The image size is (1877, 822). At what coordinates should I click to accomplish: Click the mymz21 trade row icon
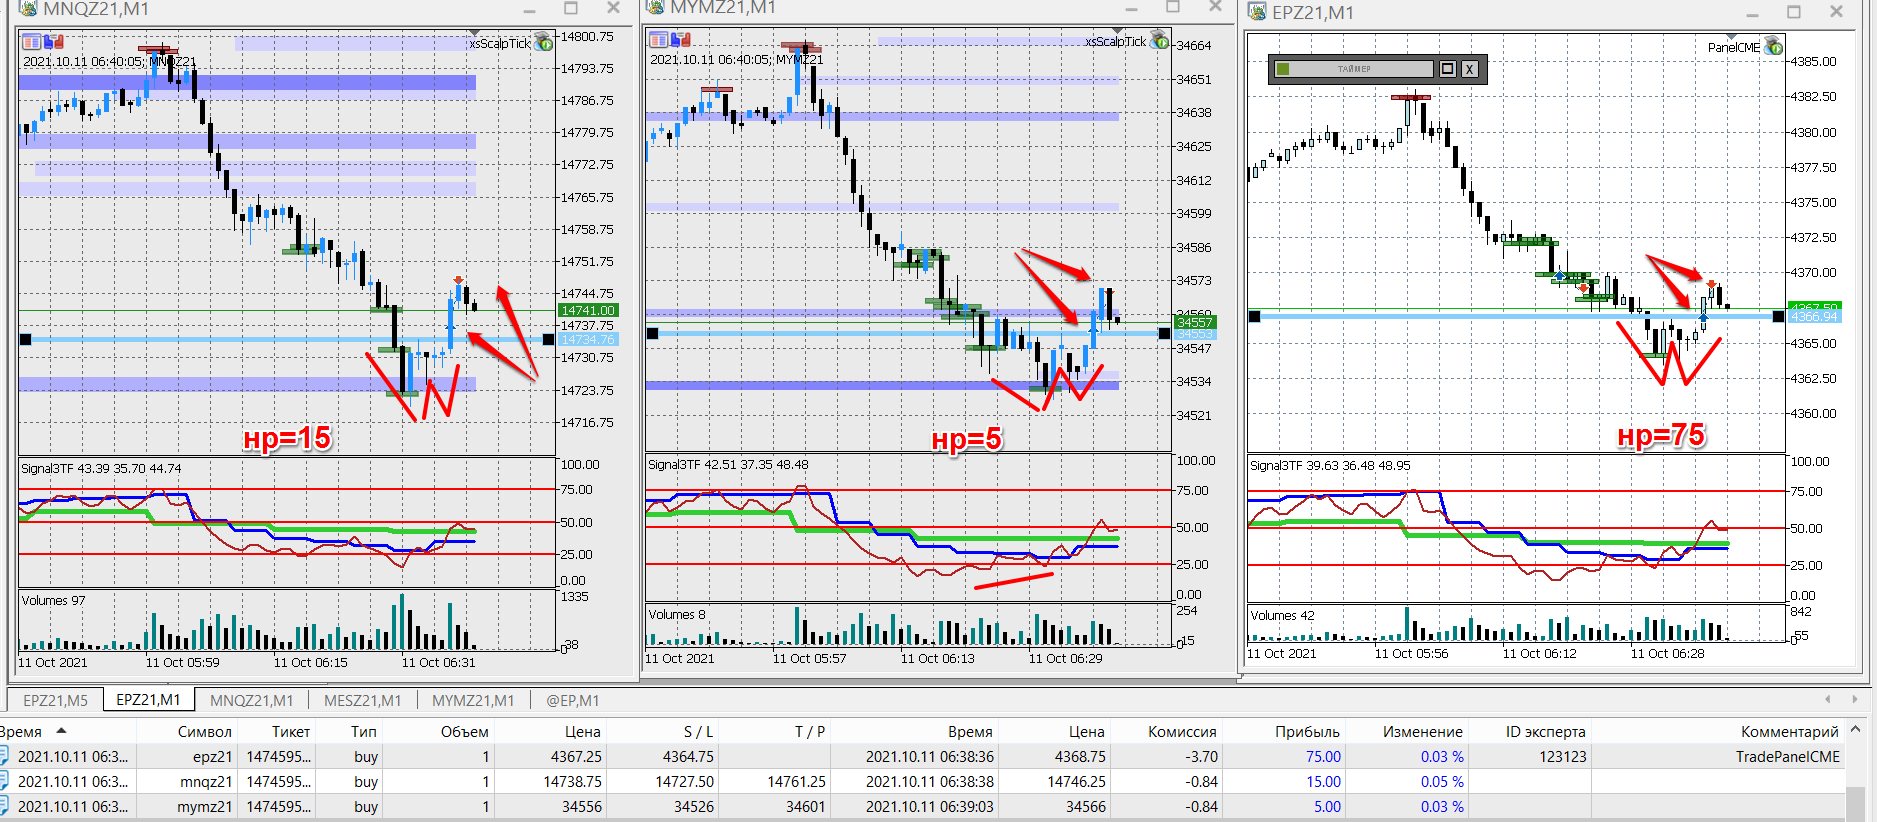pos(4,806)
